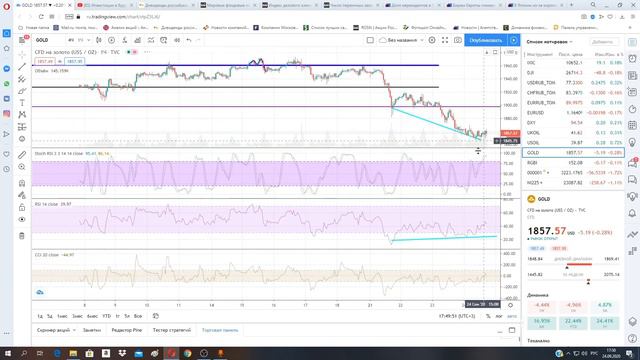Open the Тестер стратегий strategy tester tab

[x=172, y=330]
